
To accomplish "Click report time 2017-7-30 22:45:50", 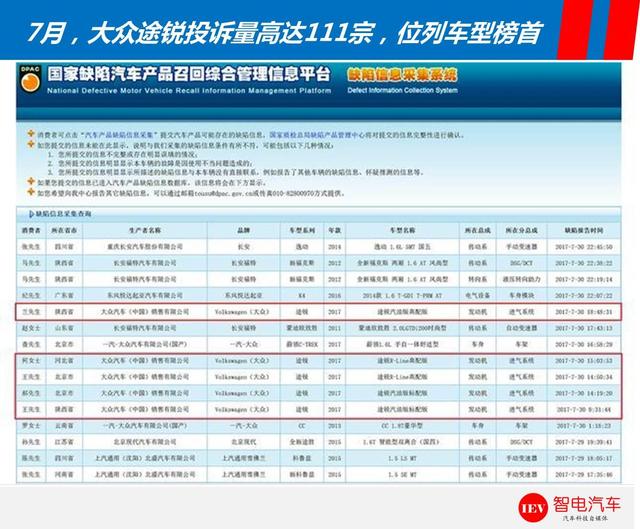I will (x=584, y=247).
